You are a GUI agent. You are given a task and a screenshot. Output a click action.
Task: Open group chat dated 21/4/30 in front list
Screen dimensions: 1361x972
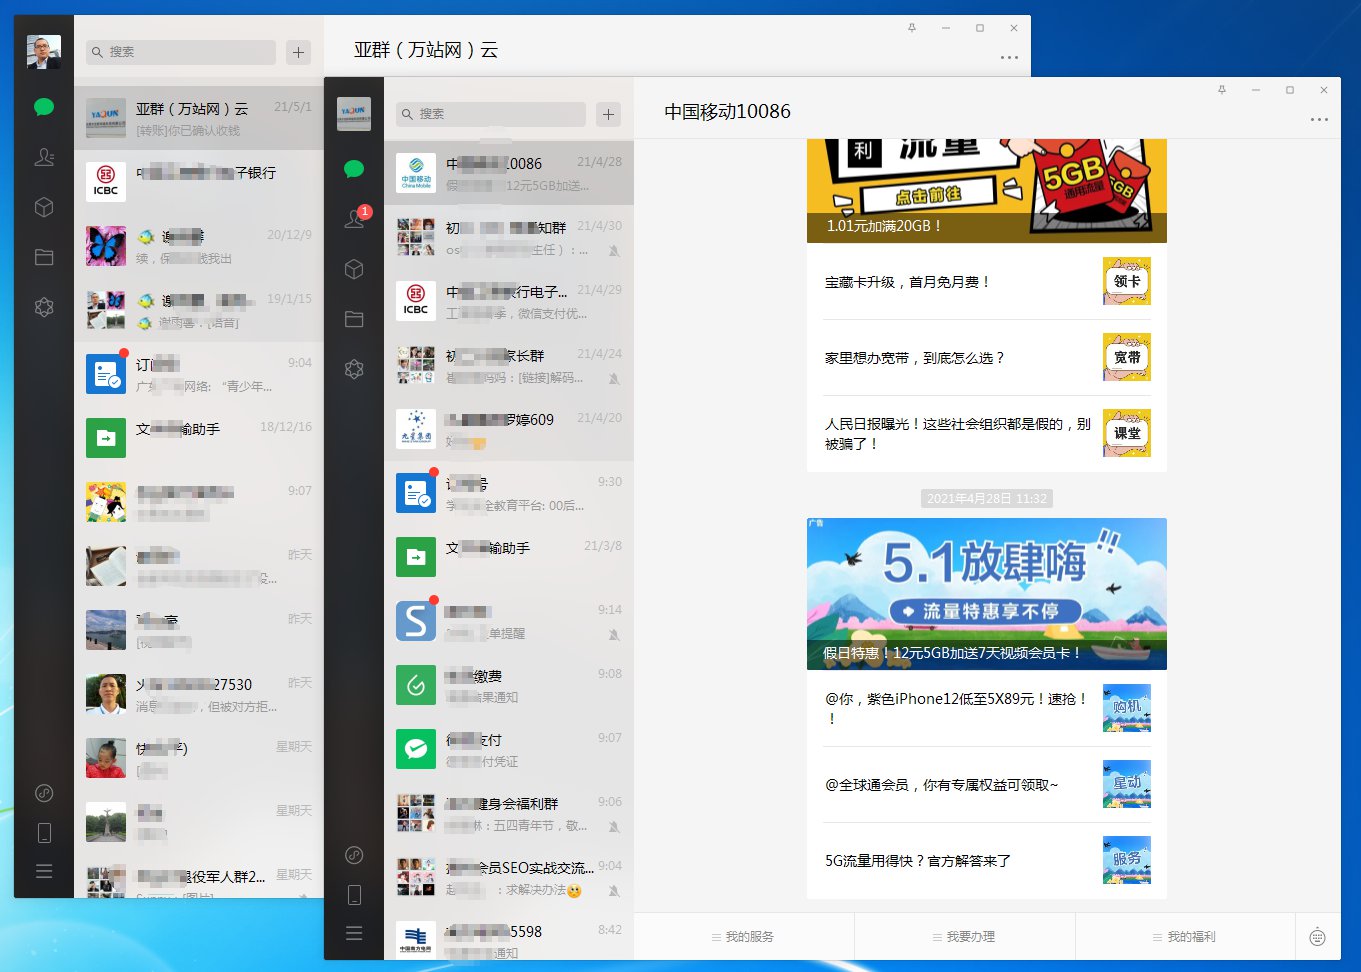pyautogui.click(x=509, y=238)
